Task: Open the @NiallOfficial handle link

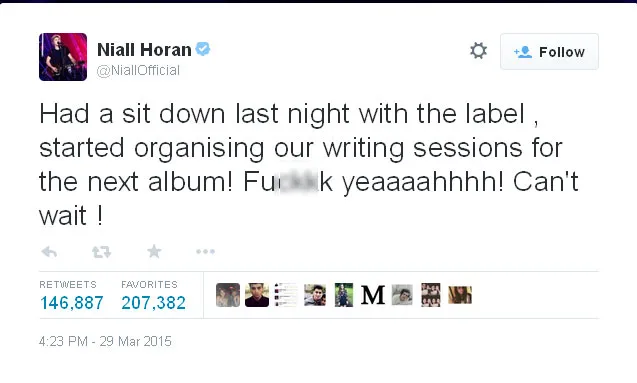Action: pyautogui.click(x=138, y=70)
